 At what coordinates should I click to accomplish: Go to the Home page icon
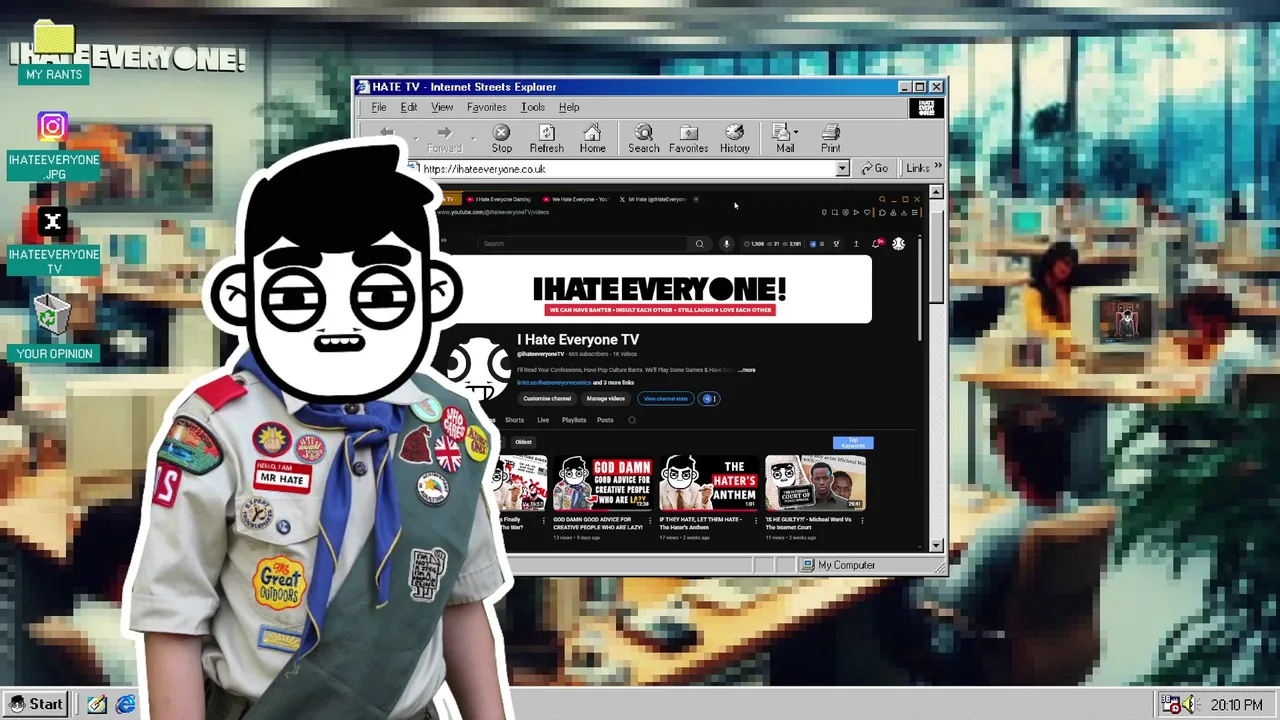pos(592,138)
